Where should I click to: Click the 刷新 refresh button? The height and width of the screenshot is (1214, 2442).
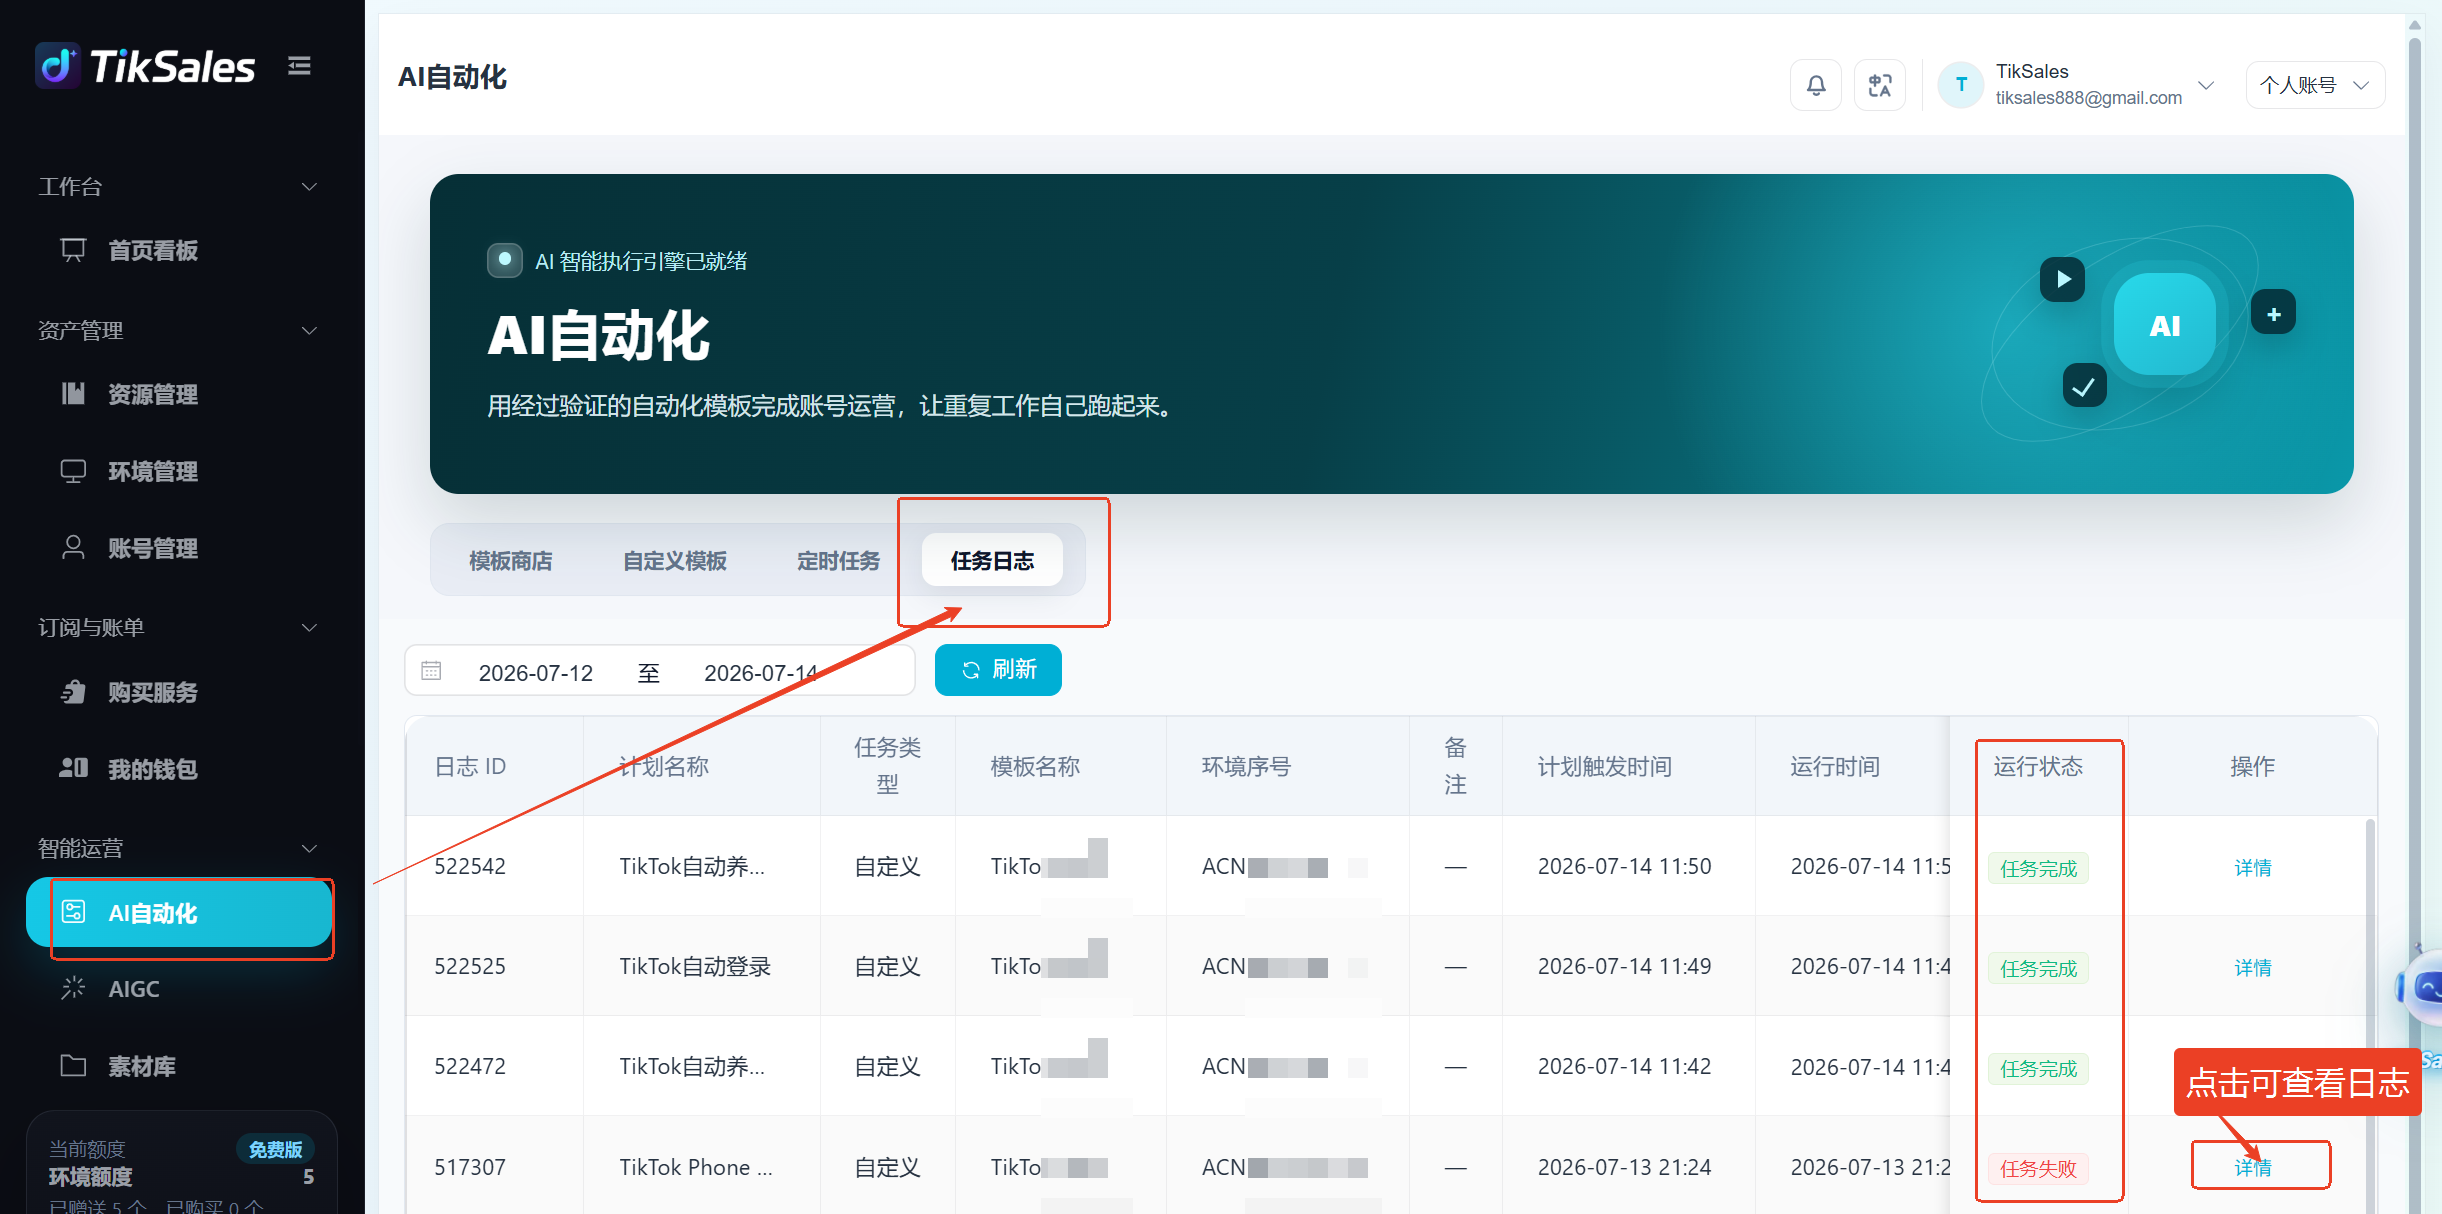(x=998, y=670)
